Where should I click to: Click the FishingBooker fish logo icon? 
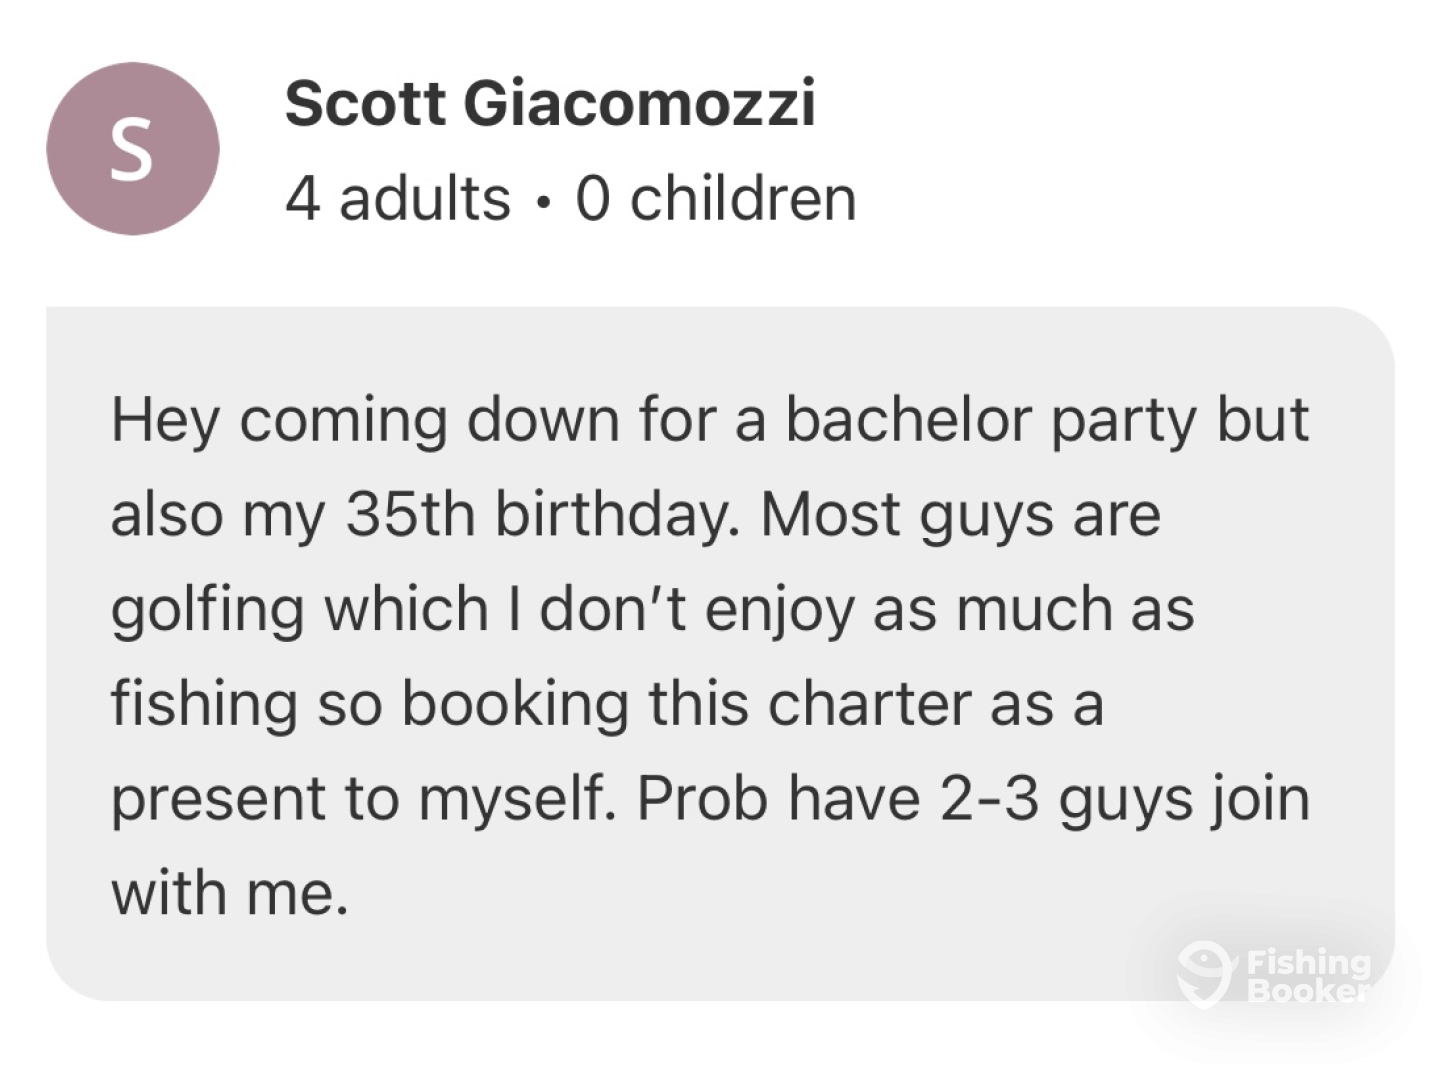[1203, 974]
